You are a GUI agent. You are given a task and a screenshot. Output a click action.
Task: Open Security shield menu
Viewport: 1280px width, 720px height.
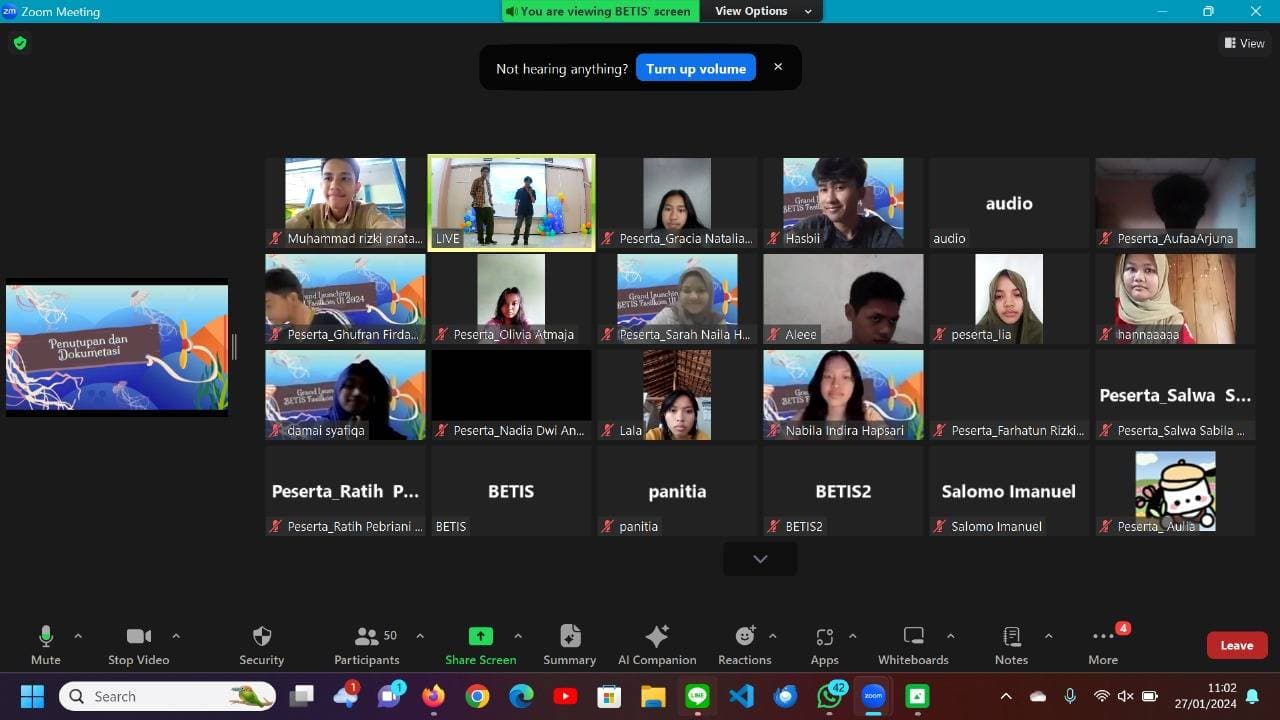[x=262, y=645]
